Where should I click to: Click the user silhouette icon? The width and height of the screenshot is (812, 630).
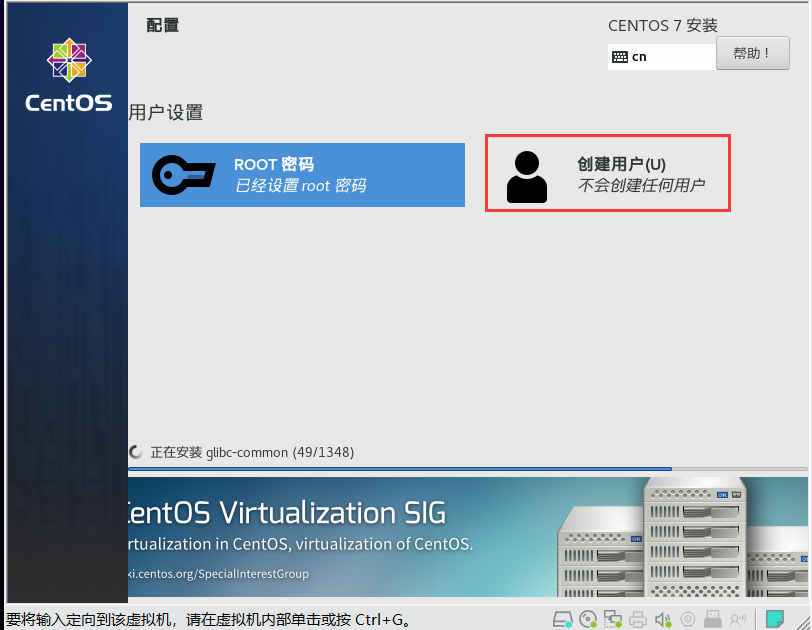point(527,177)
